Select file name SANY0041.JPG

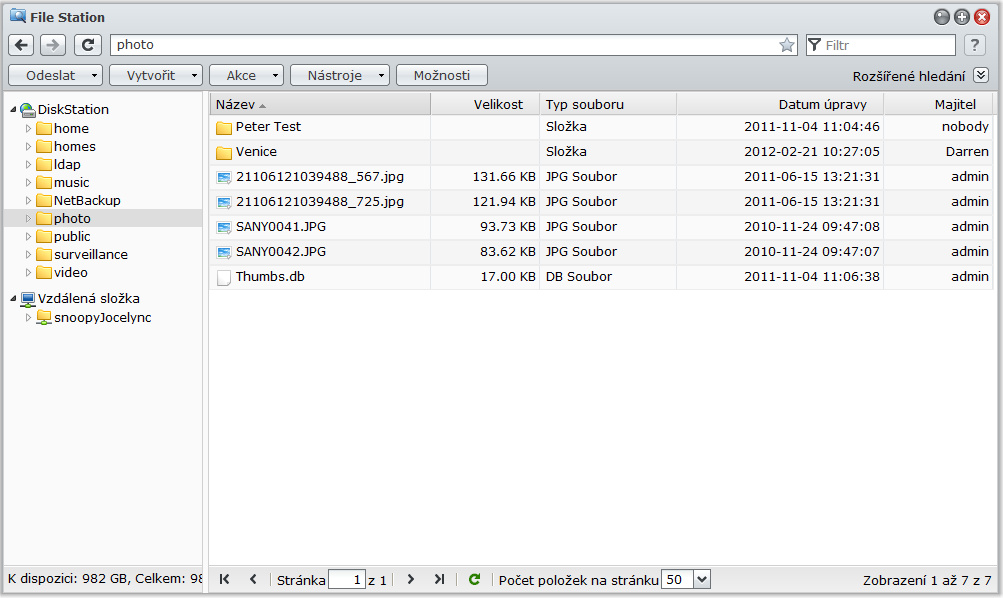(281, 226)
